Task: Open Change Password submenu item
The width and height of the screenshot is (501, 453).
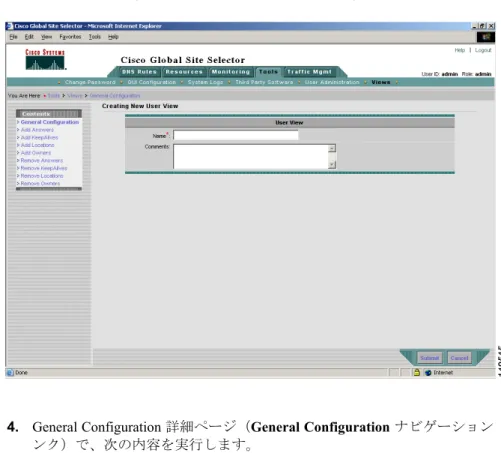Action: pyautogui.click(x=90, y=82)
